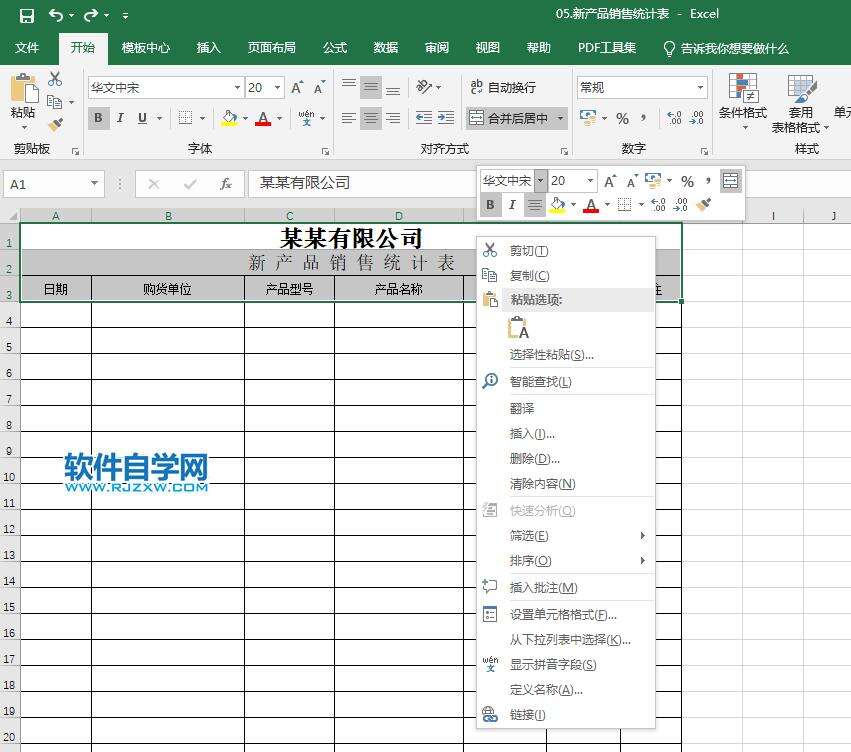The height and width of the screenshot is (752, 851).
Task: Open fill color dropdown arrow in ribbon
Action: (x=245, y=118)
